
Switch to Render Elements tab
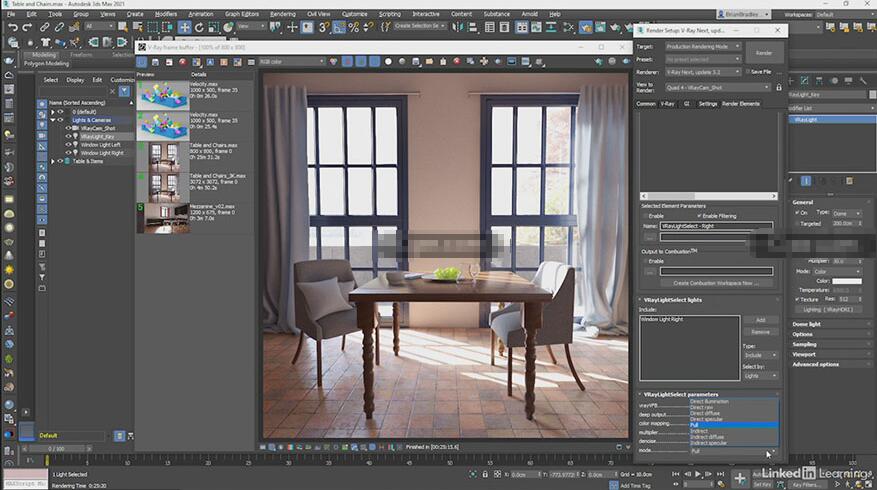[x=741, y=103]
